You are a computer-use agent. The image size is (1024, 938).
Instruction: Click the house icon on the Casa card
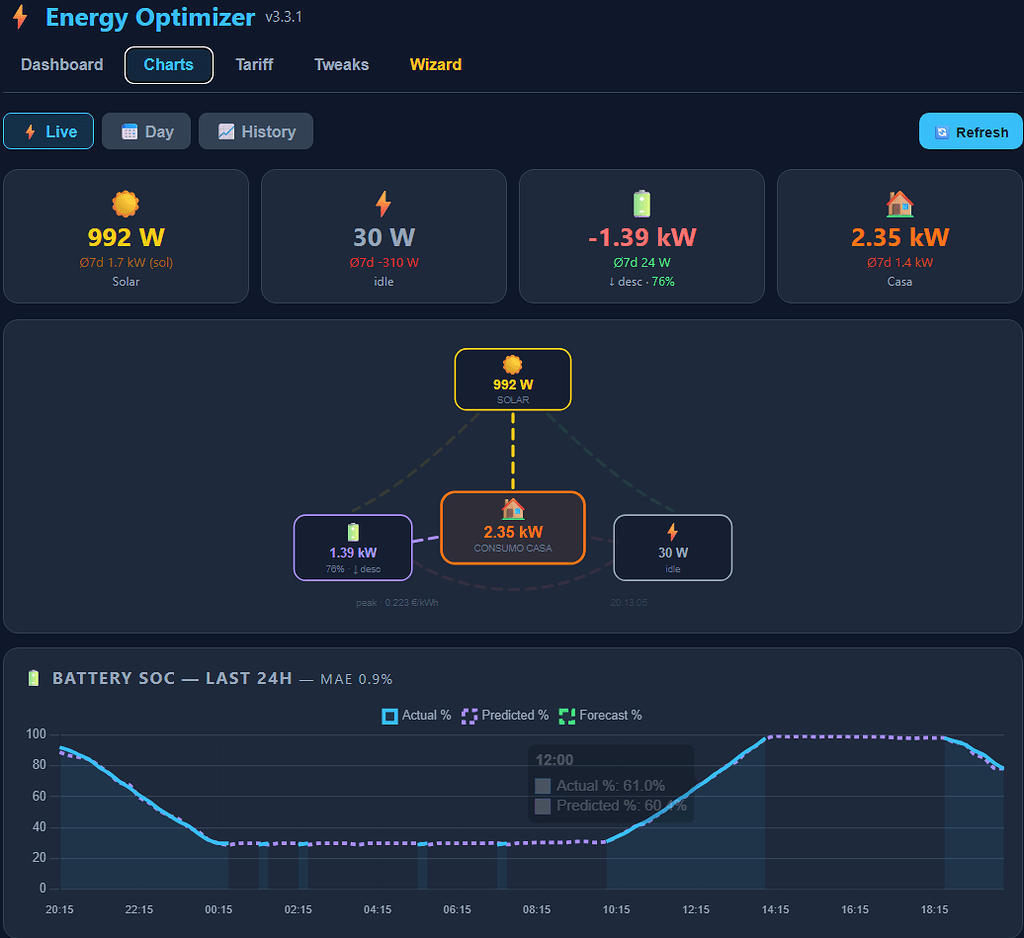point(899,202)
